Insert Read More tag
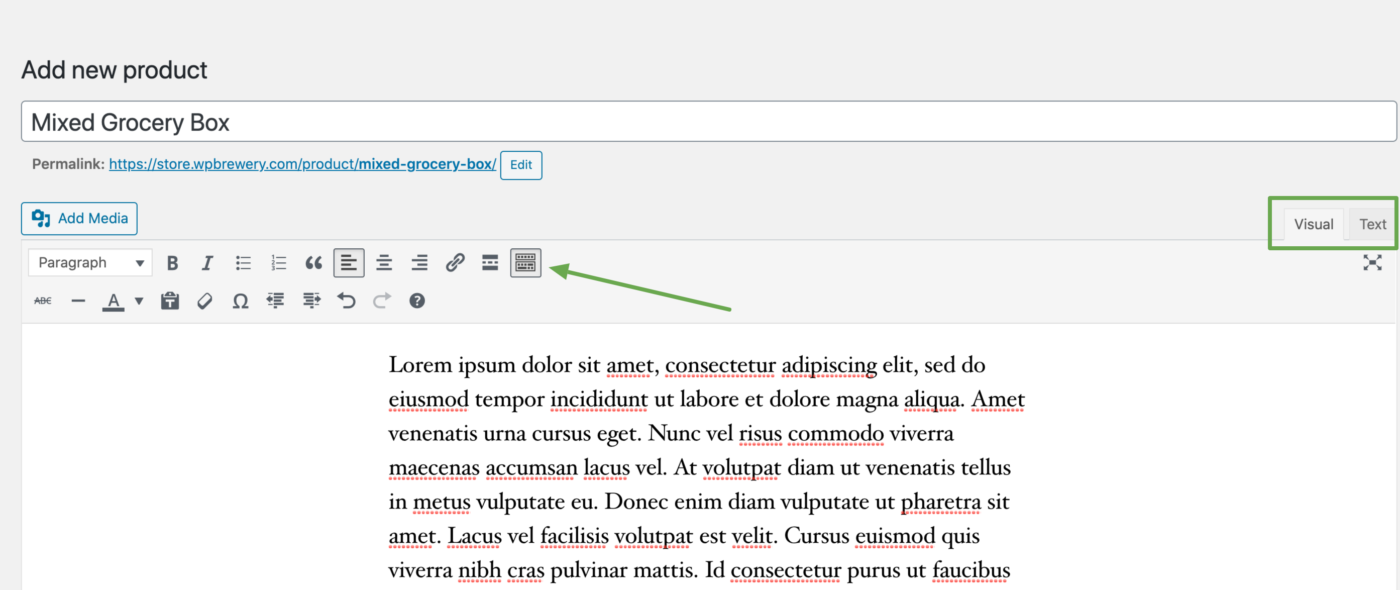 [x=490, y=263]
